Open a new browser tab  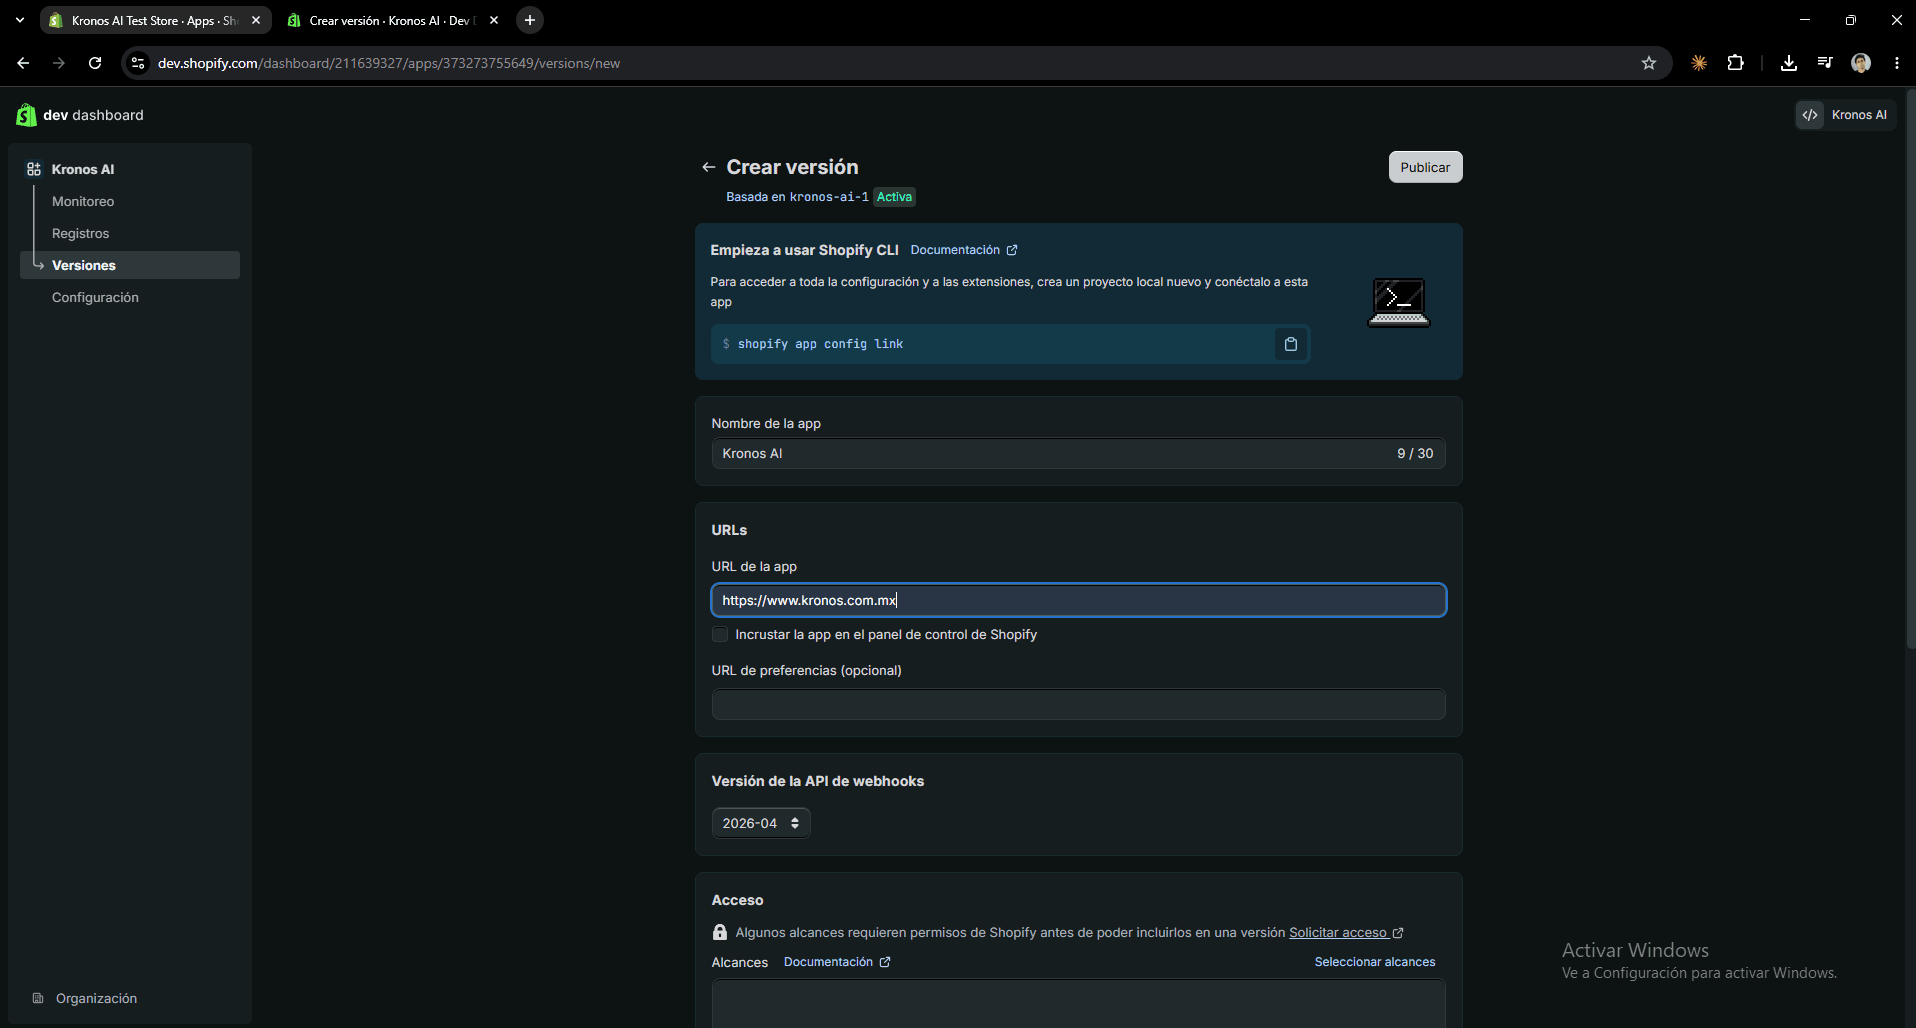530,20
